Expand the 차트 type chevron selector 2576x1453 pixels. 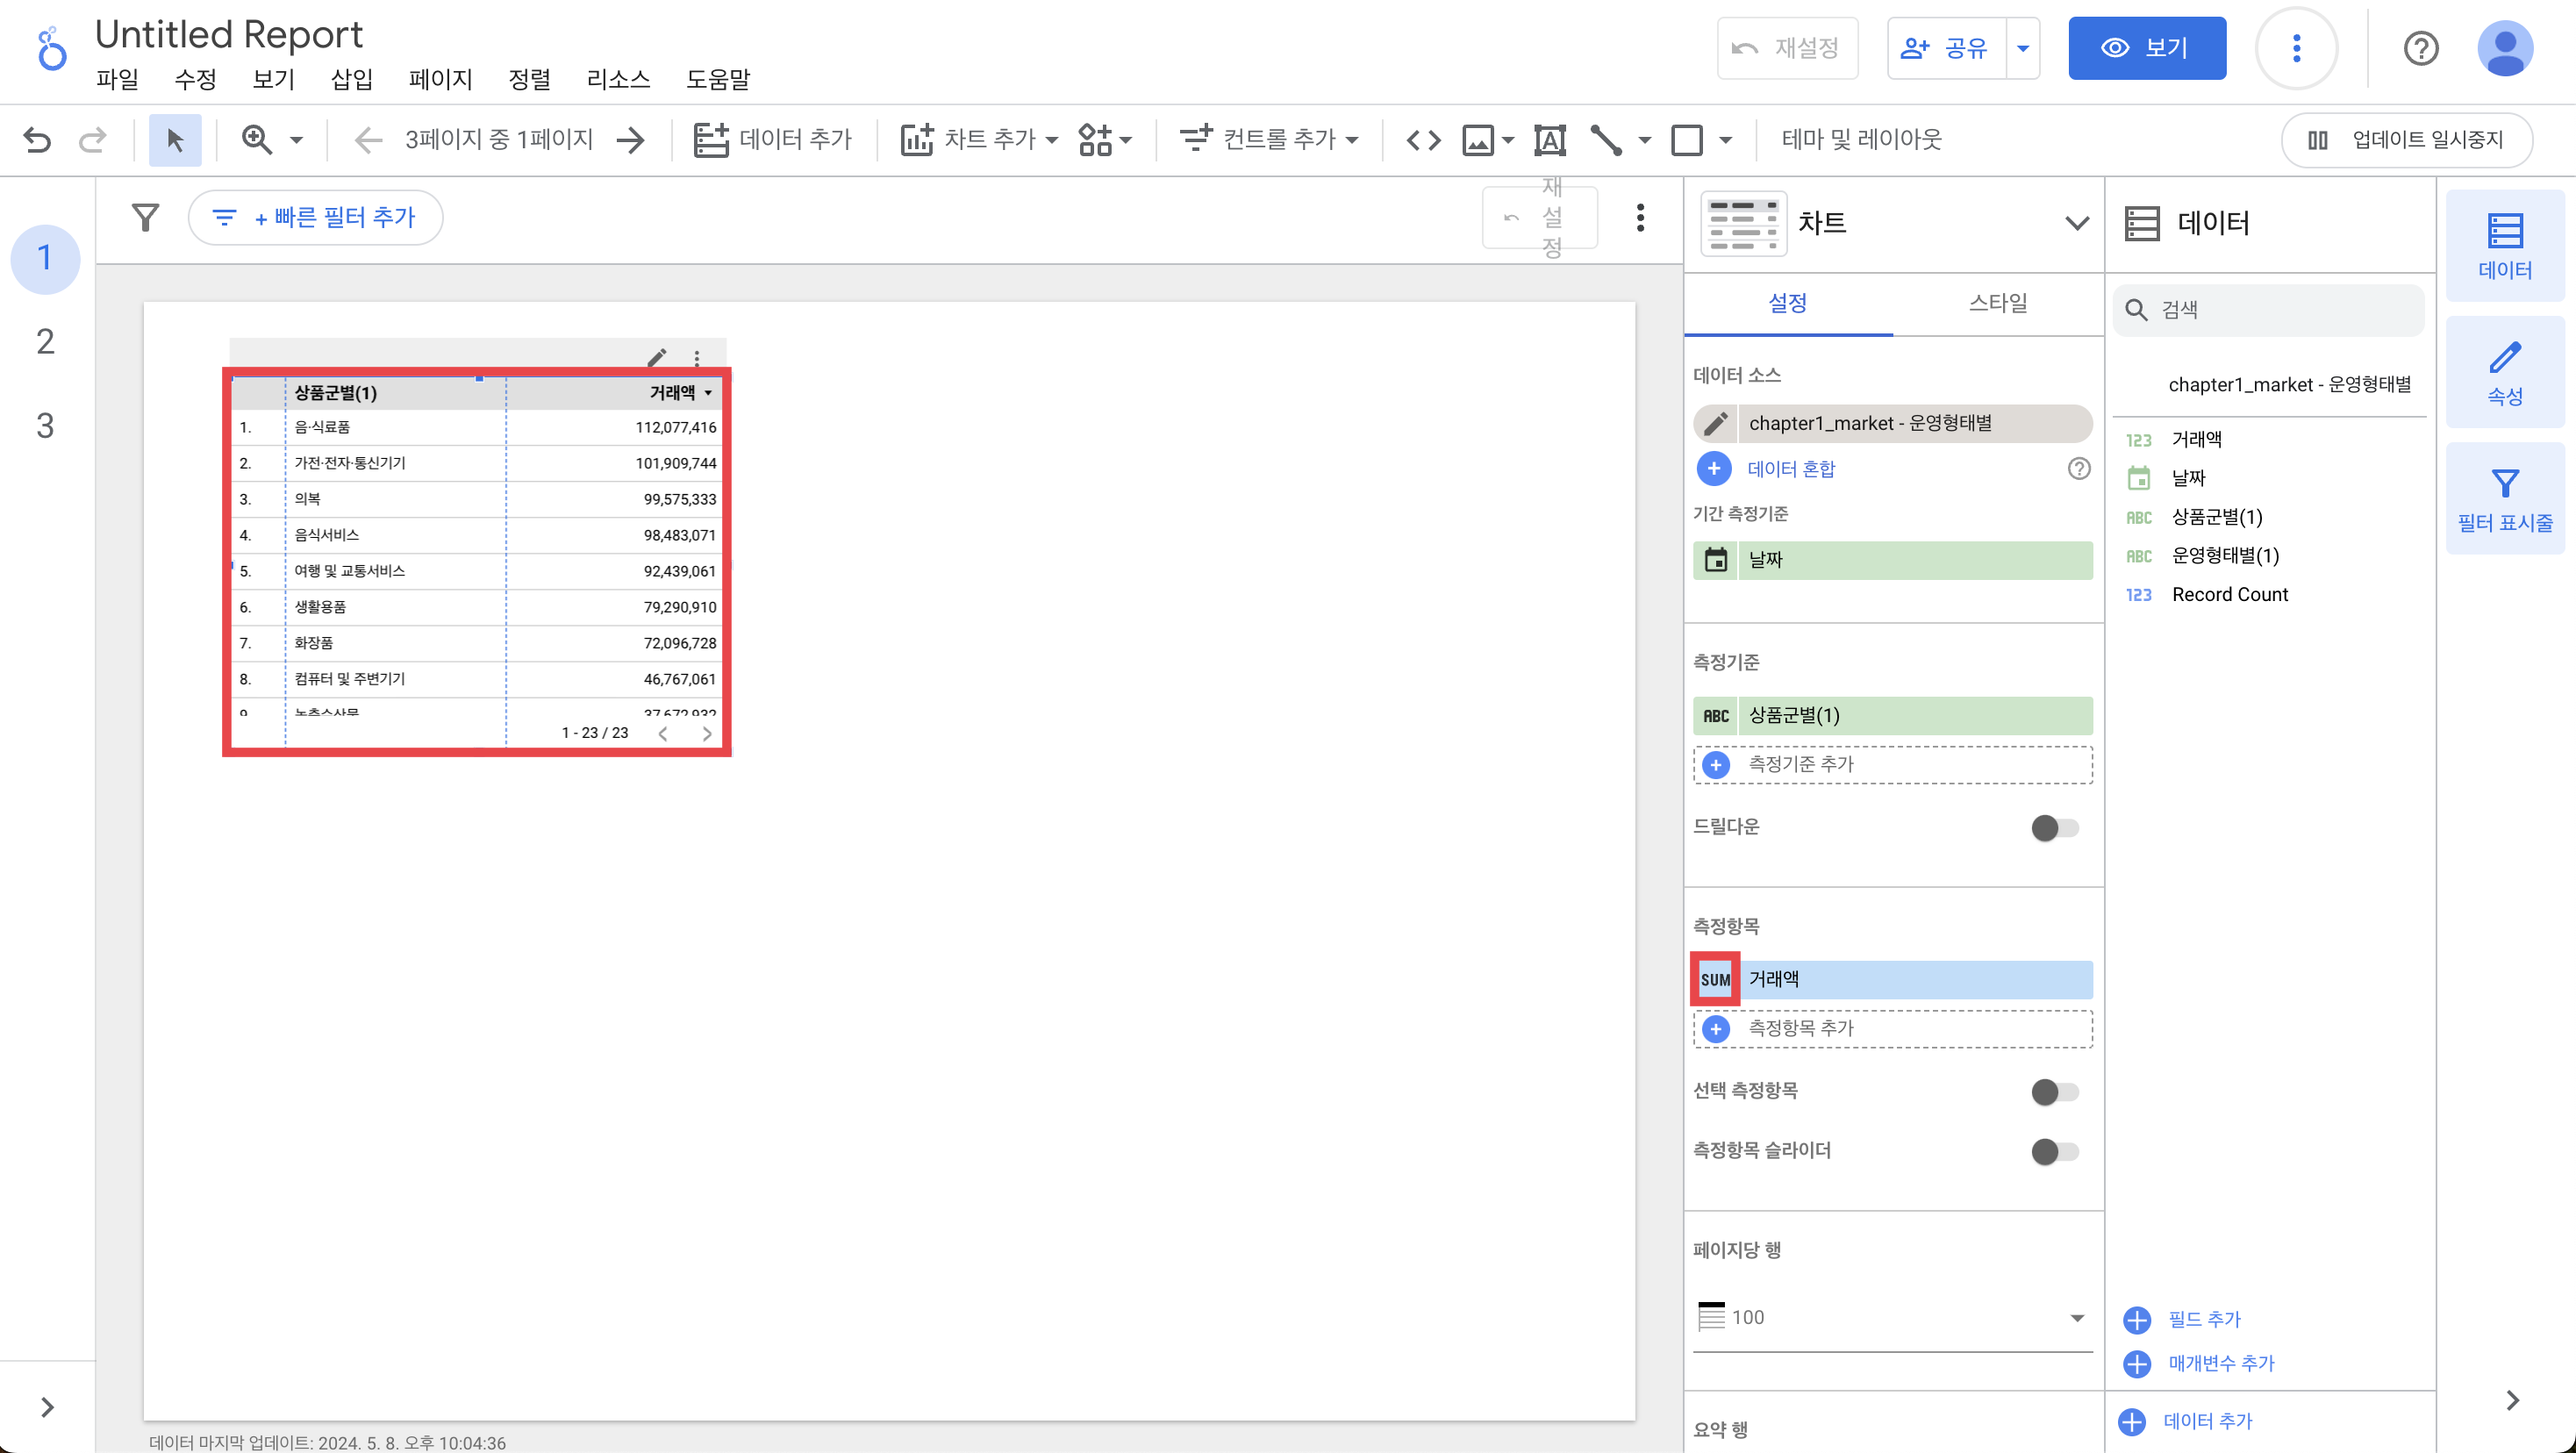tap(2076, 223)
